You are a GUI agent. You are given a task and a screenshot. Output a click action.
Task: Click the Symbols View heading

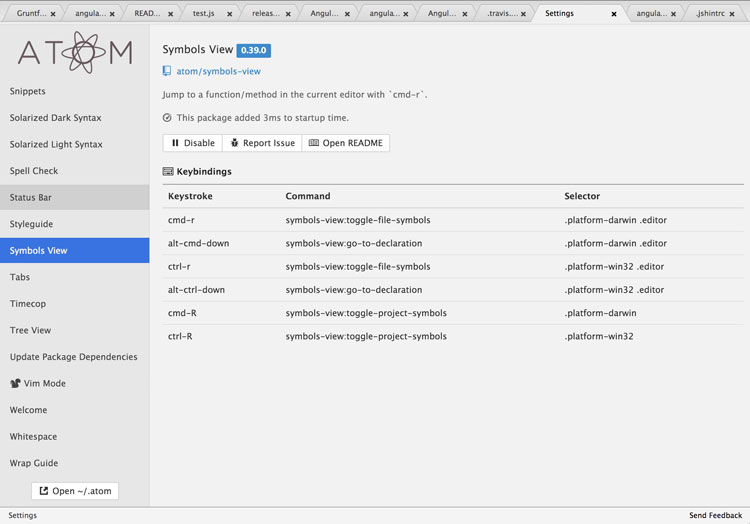tap(198, 50)
